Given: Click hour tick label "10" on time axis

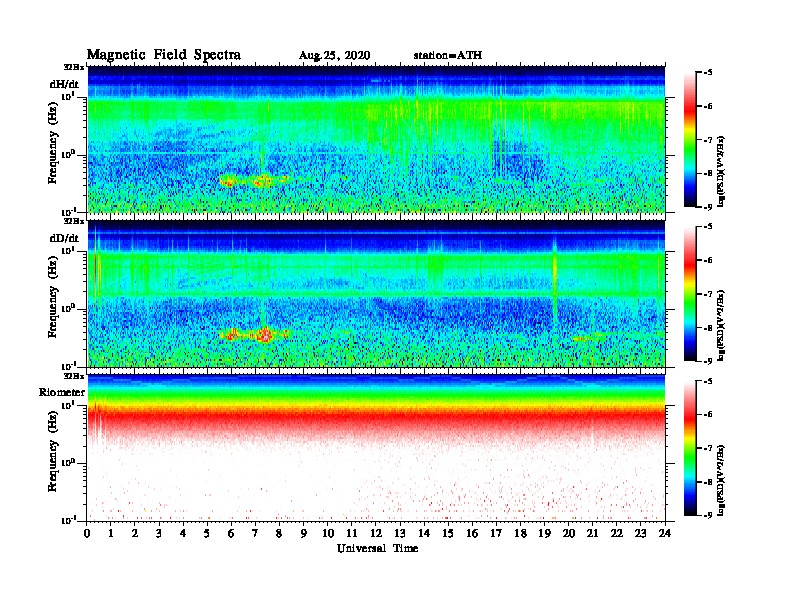Looking at the screenshot, I should click(328, 533).
